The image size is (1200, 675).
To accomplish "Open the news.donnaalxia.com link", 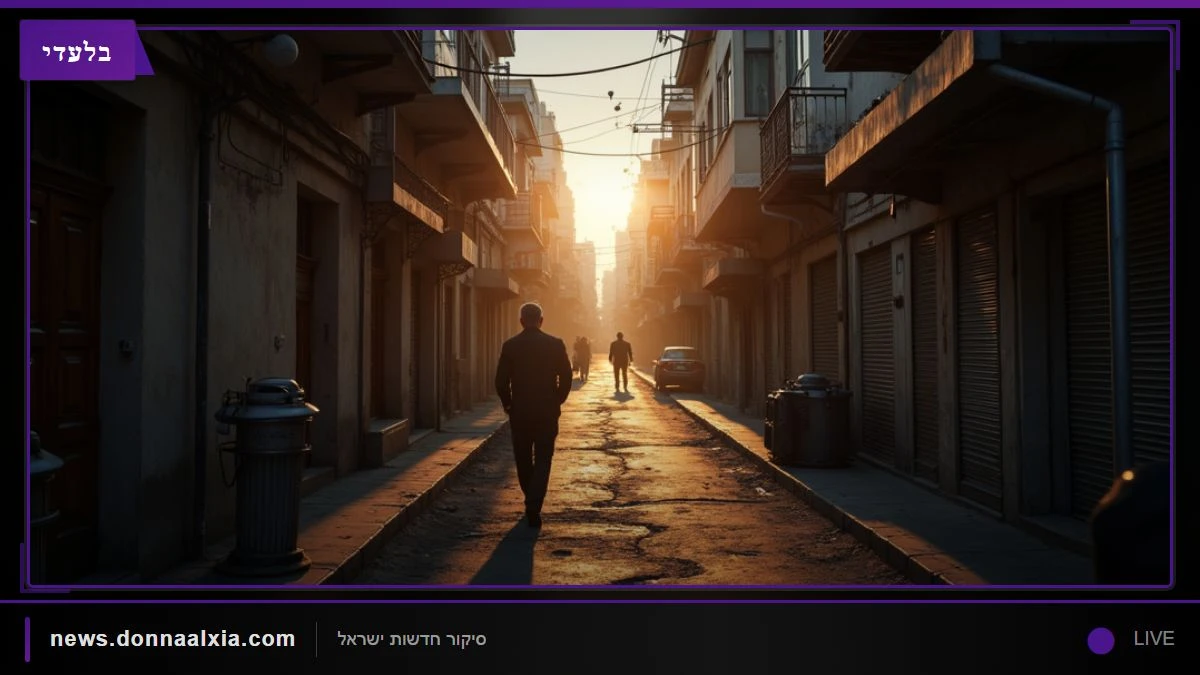I will pos(173,638).
